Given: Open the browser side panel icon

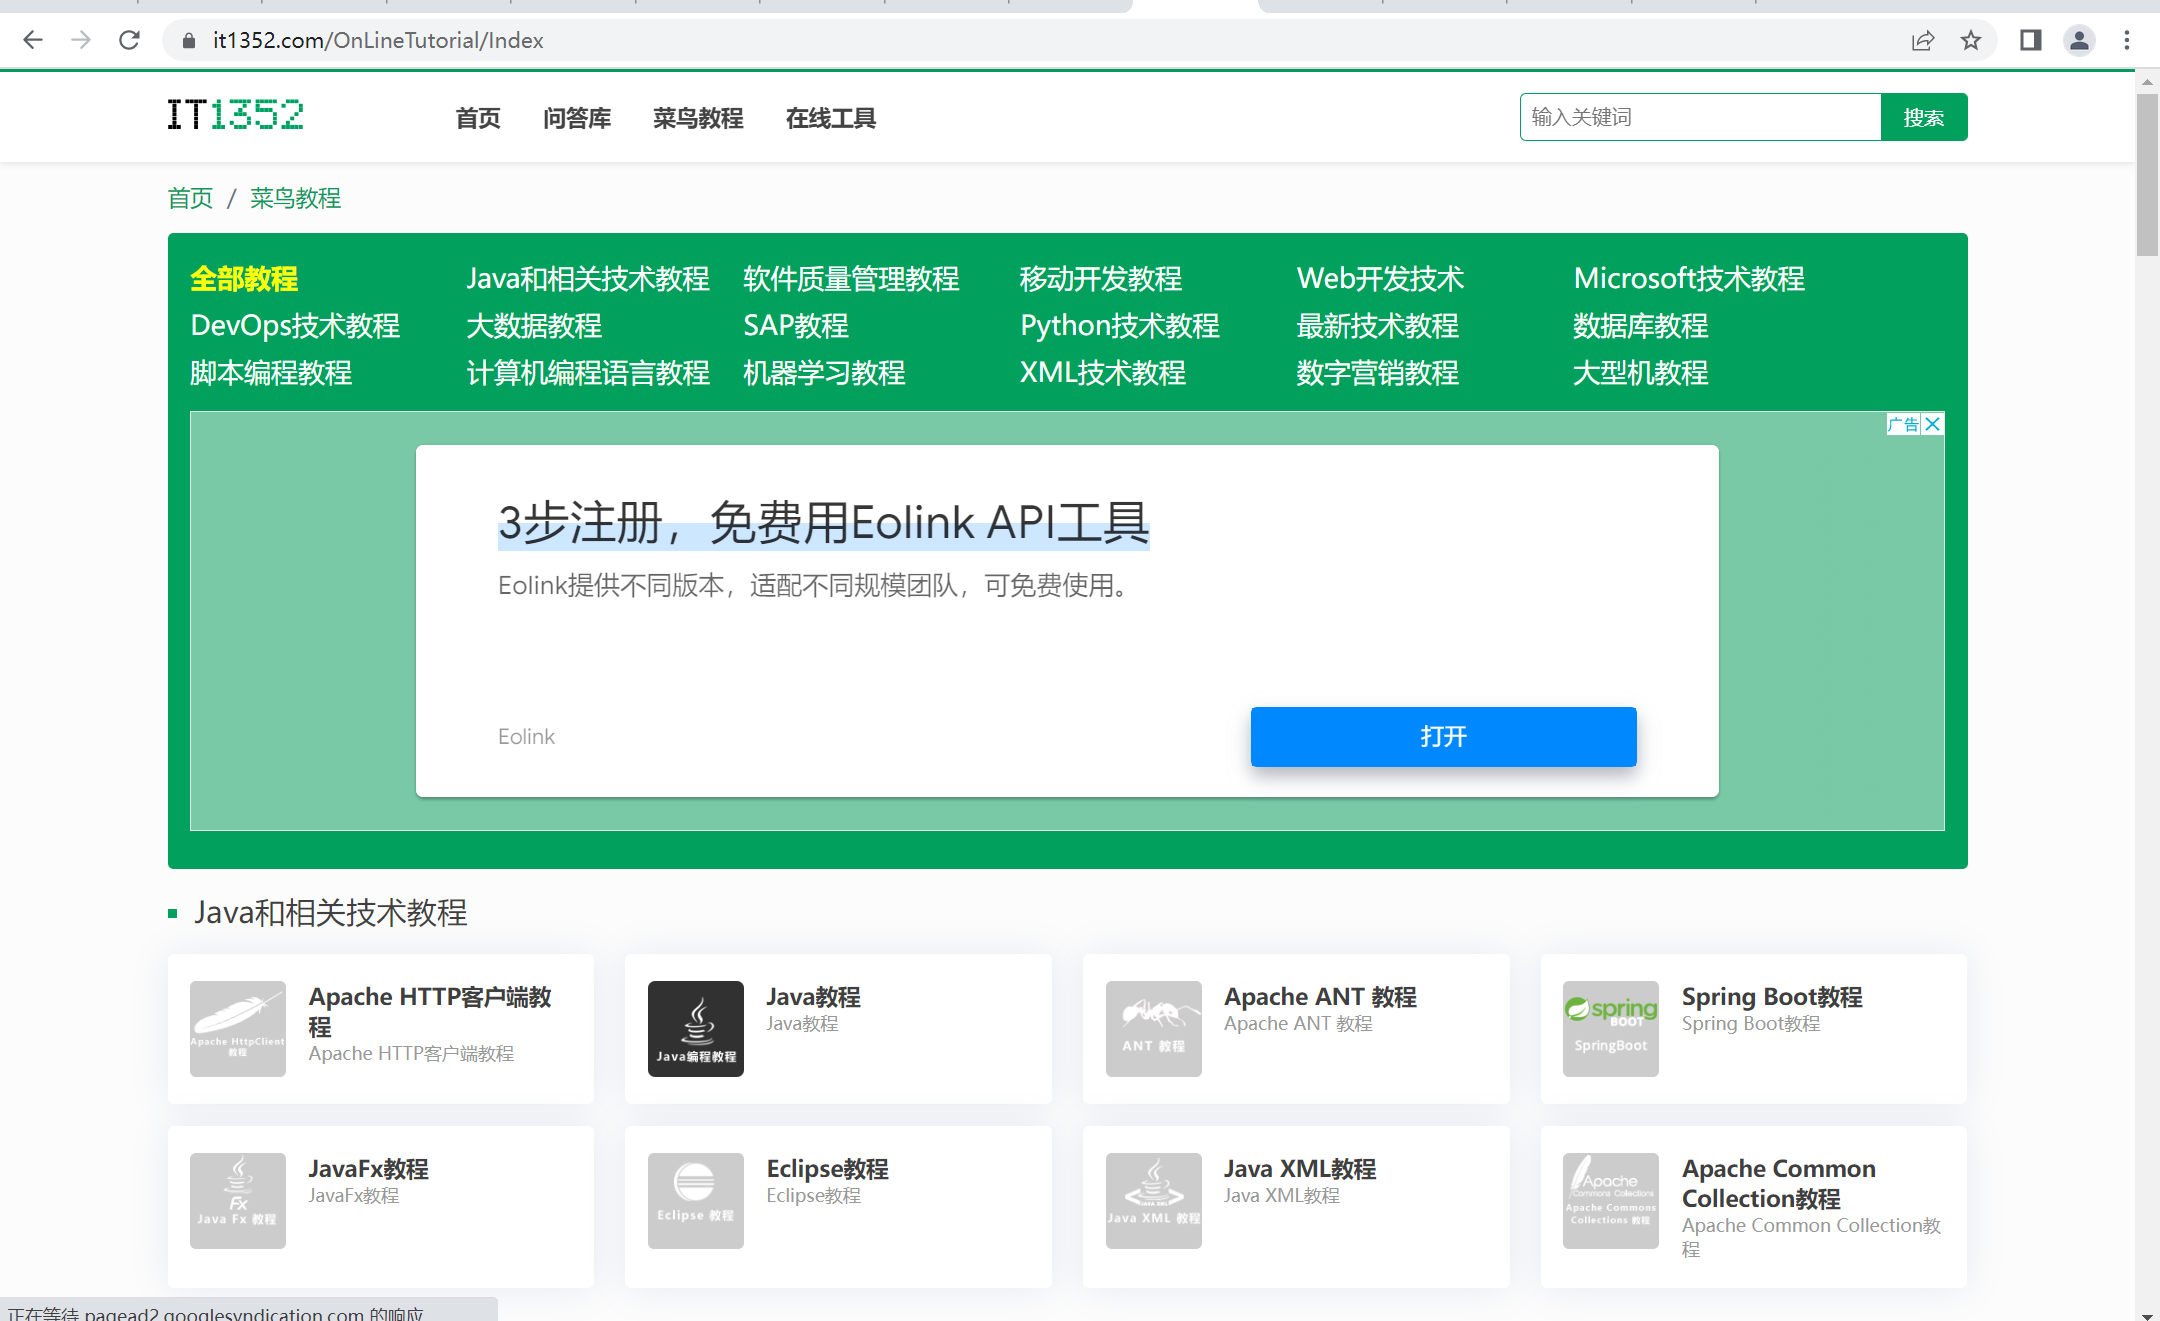Looking at the screenshot, I should pos(2031,40).
